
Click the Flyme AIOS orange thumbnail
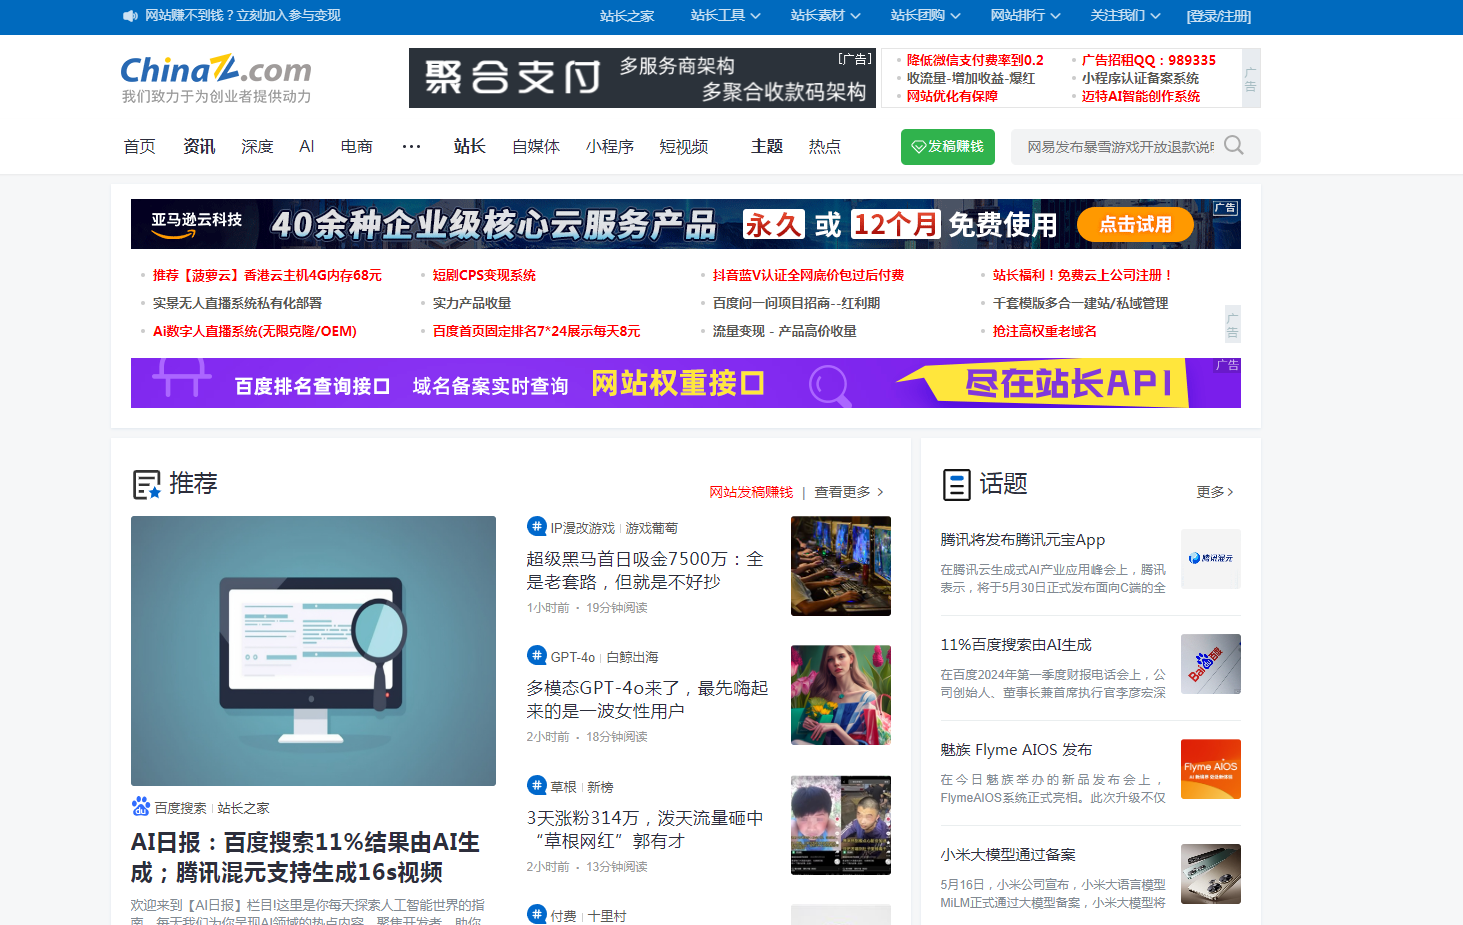tap(1211, 769)
